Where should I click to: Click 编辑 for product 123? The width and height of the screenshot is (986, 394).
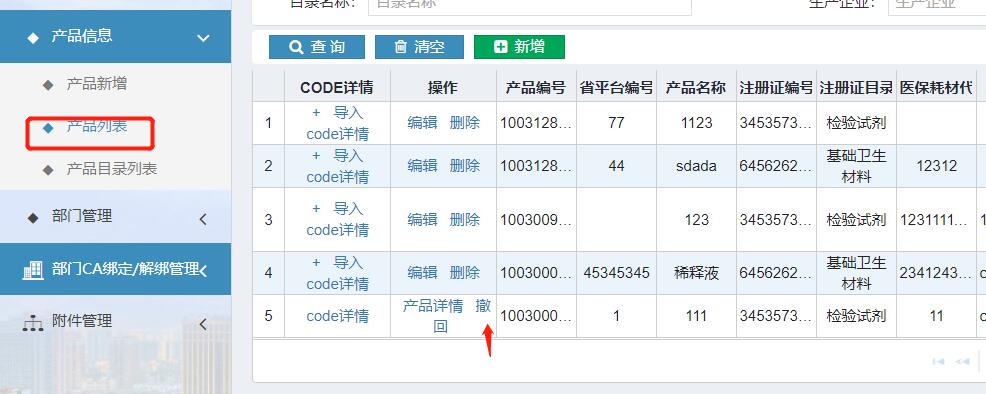pyautogui.click(x=423, y=220)
